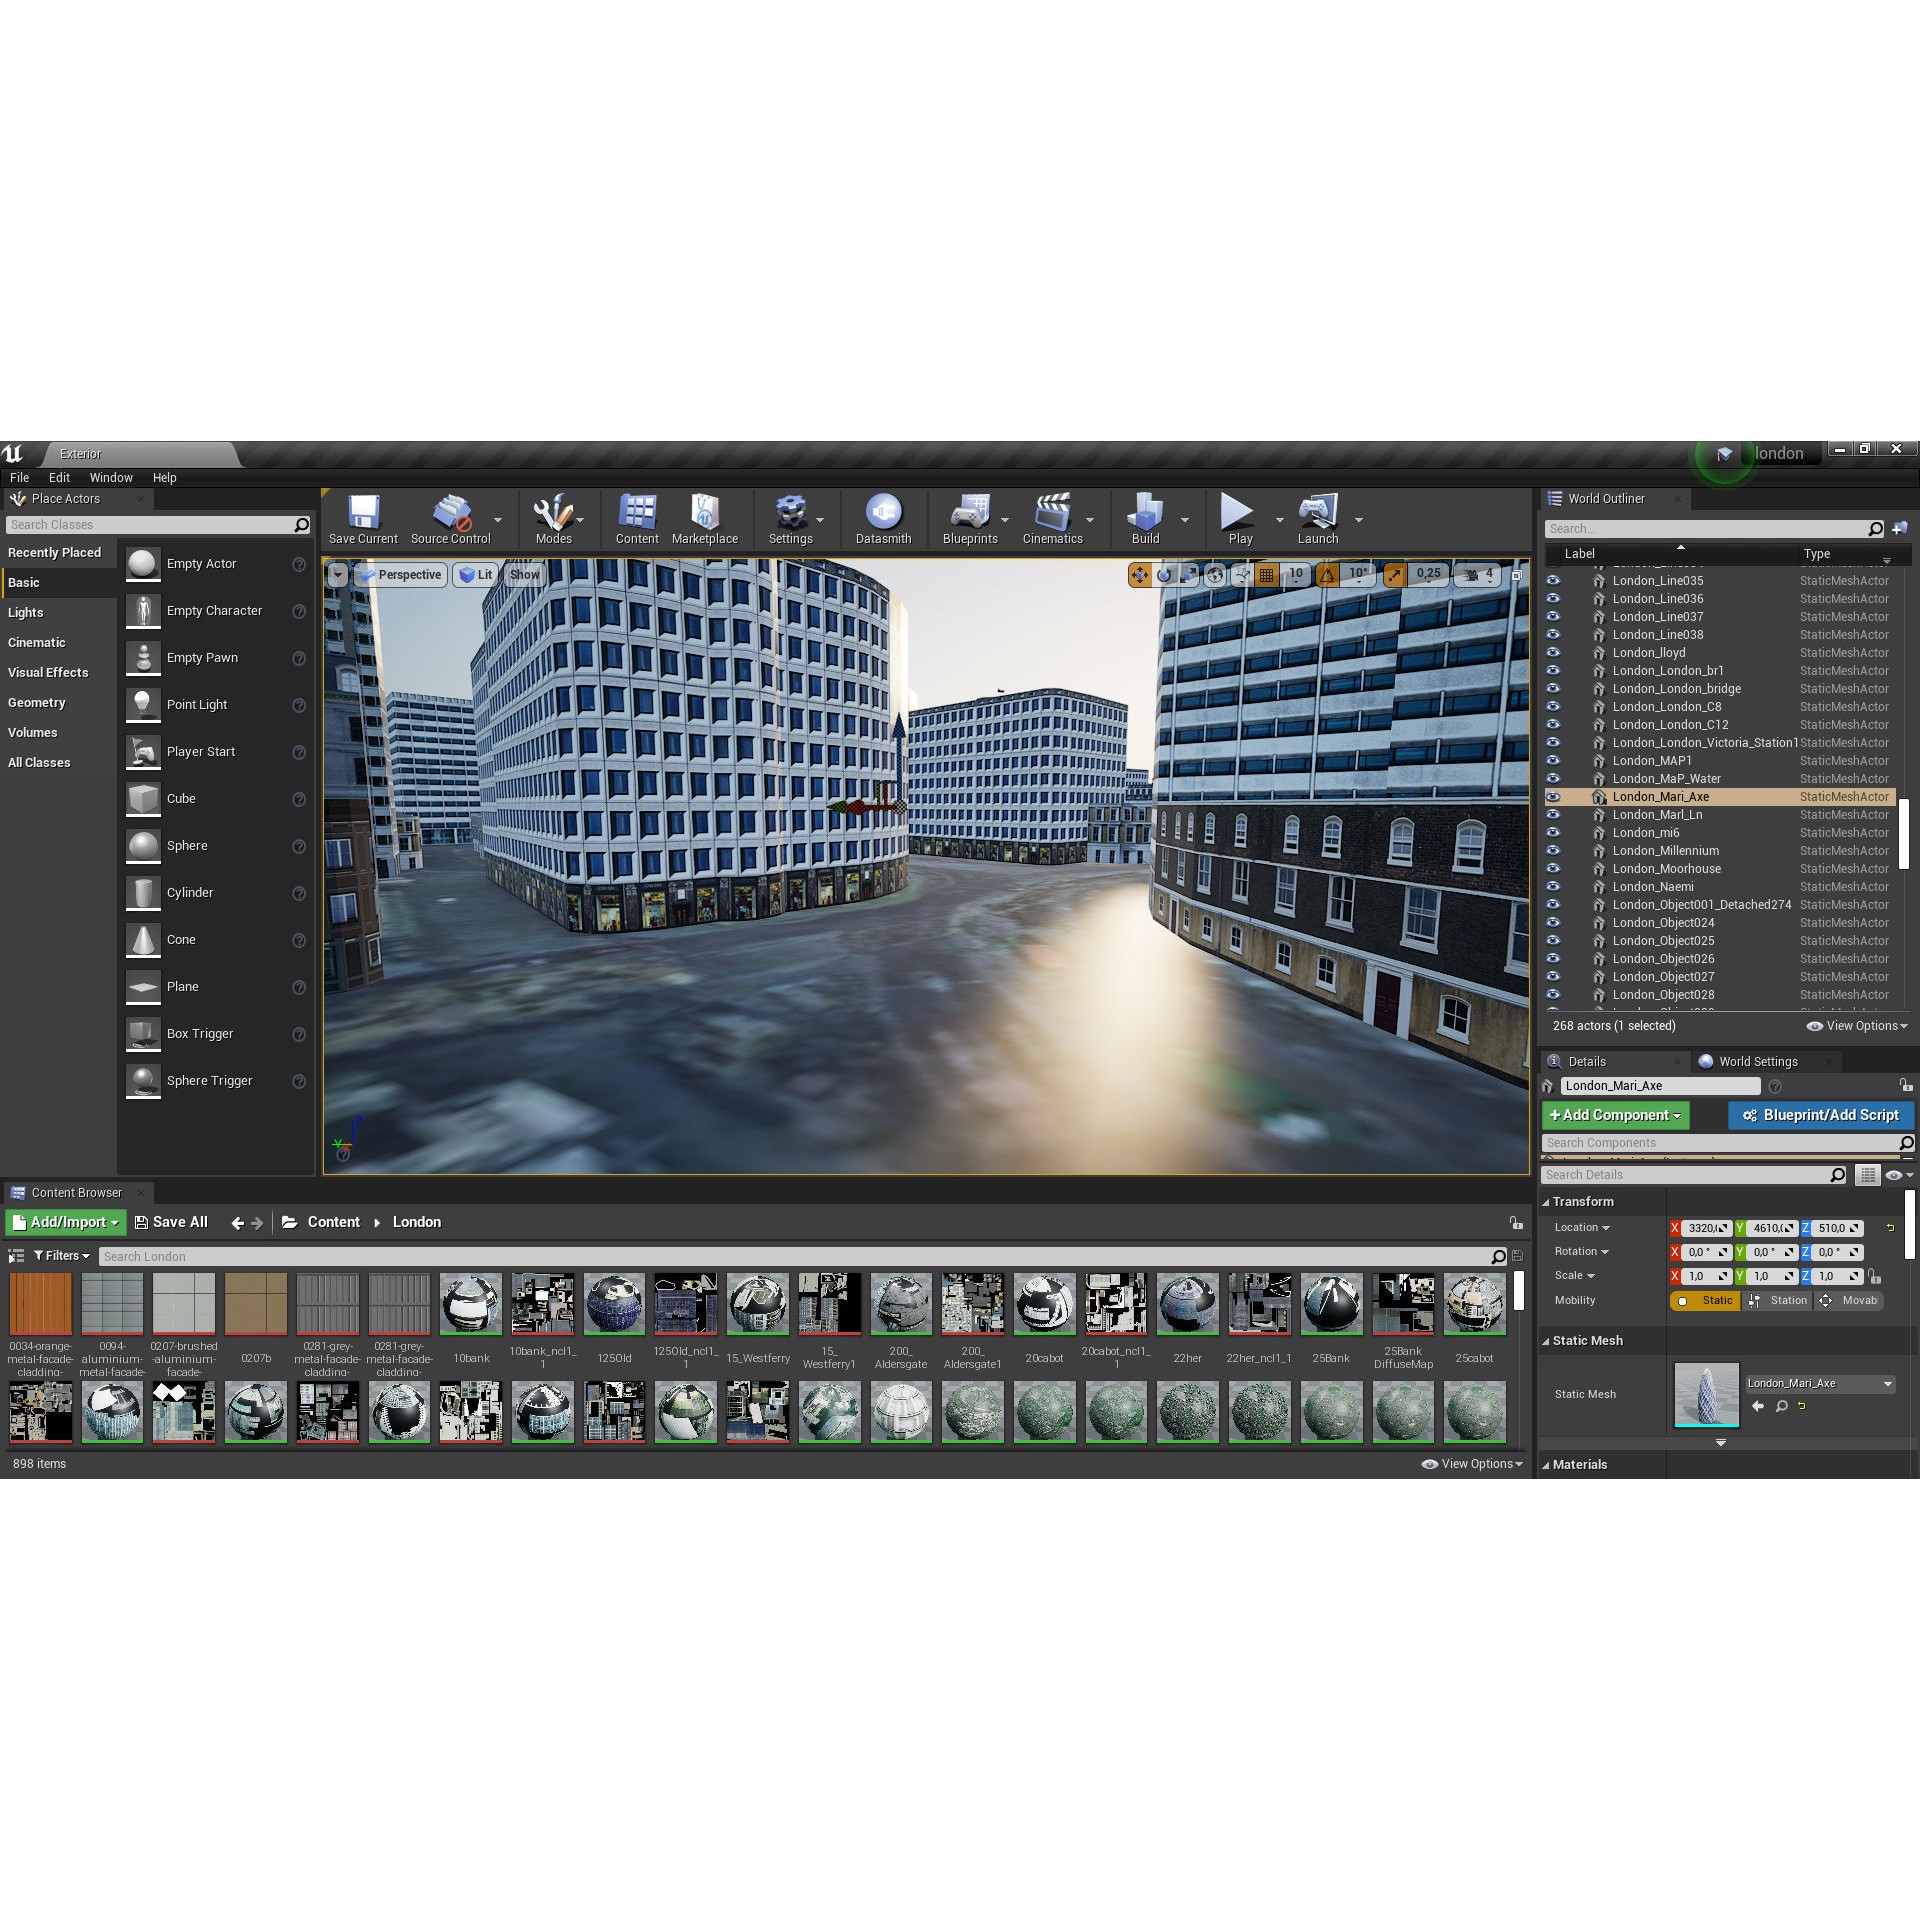
Task: Click the Source Control toolbar icon
Action: pyautogui.click(x=451, y=518)
